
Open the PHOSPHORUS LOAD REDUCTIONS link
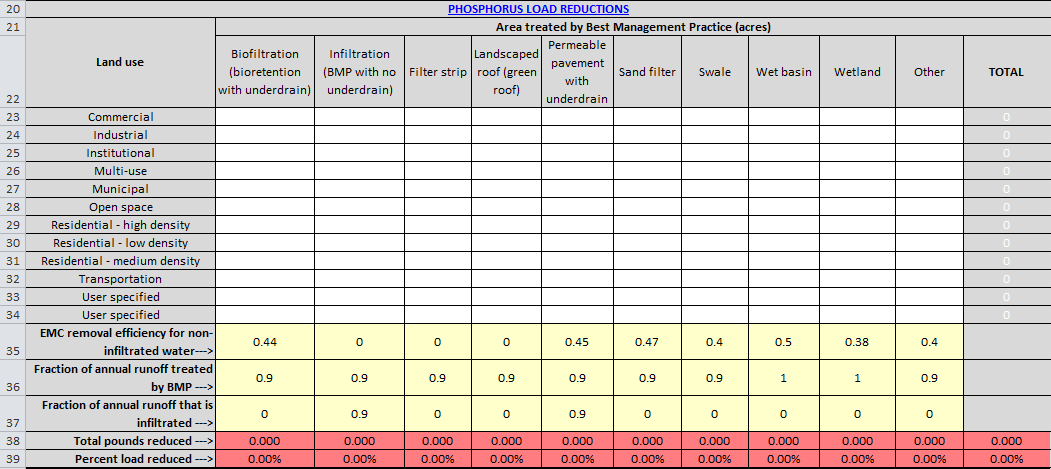click(x=538, y=9)
